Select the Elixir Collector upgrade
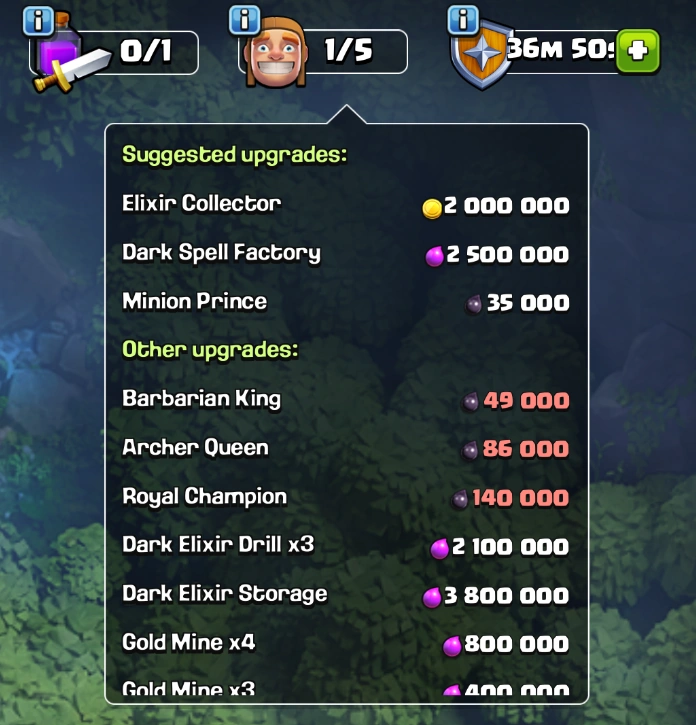This screenshot has width=696, height=725. tap(346, 204)
